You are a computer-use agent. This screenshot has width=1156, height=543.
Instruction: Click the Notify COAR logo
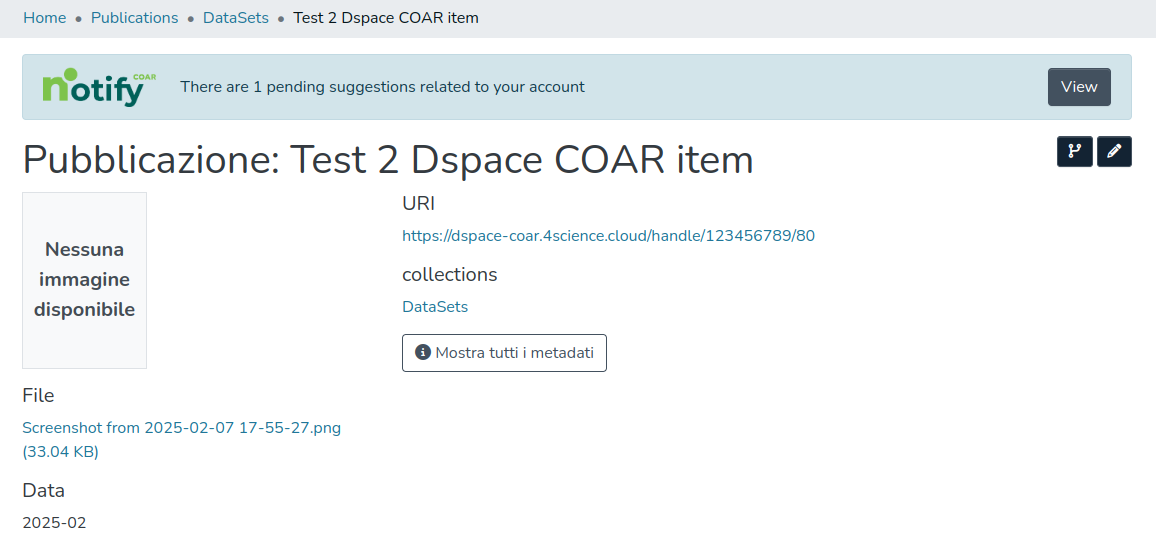click(99, 88)
